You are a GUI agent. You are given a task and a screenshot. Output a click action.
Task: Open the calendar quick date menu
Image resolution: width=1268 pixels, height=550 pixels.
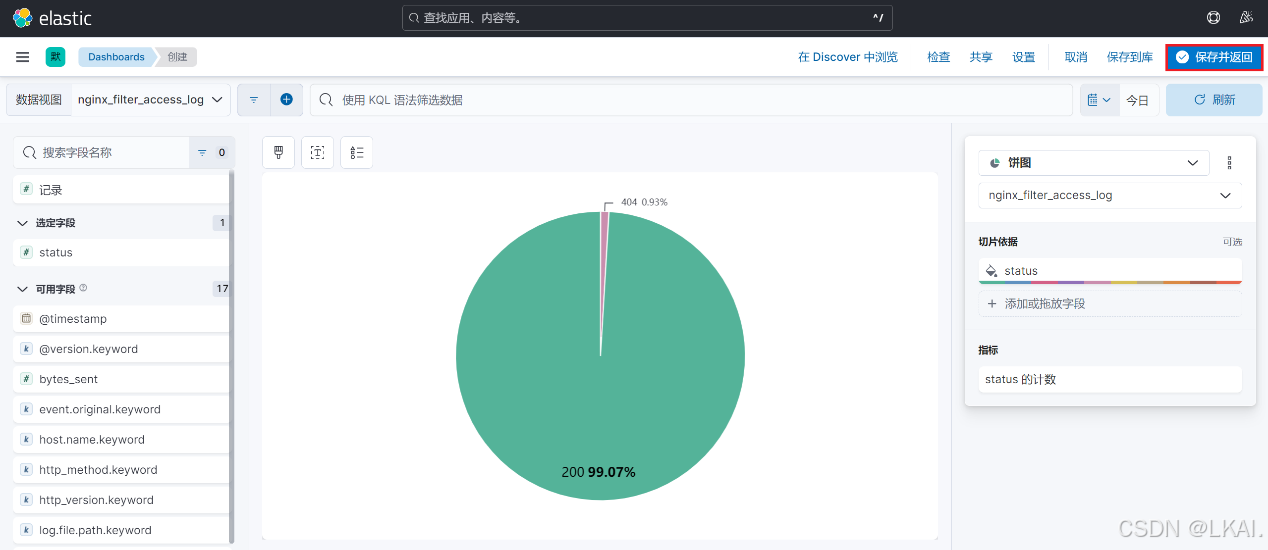coord(1099,100)
